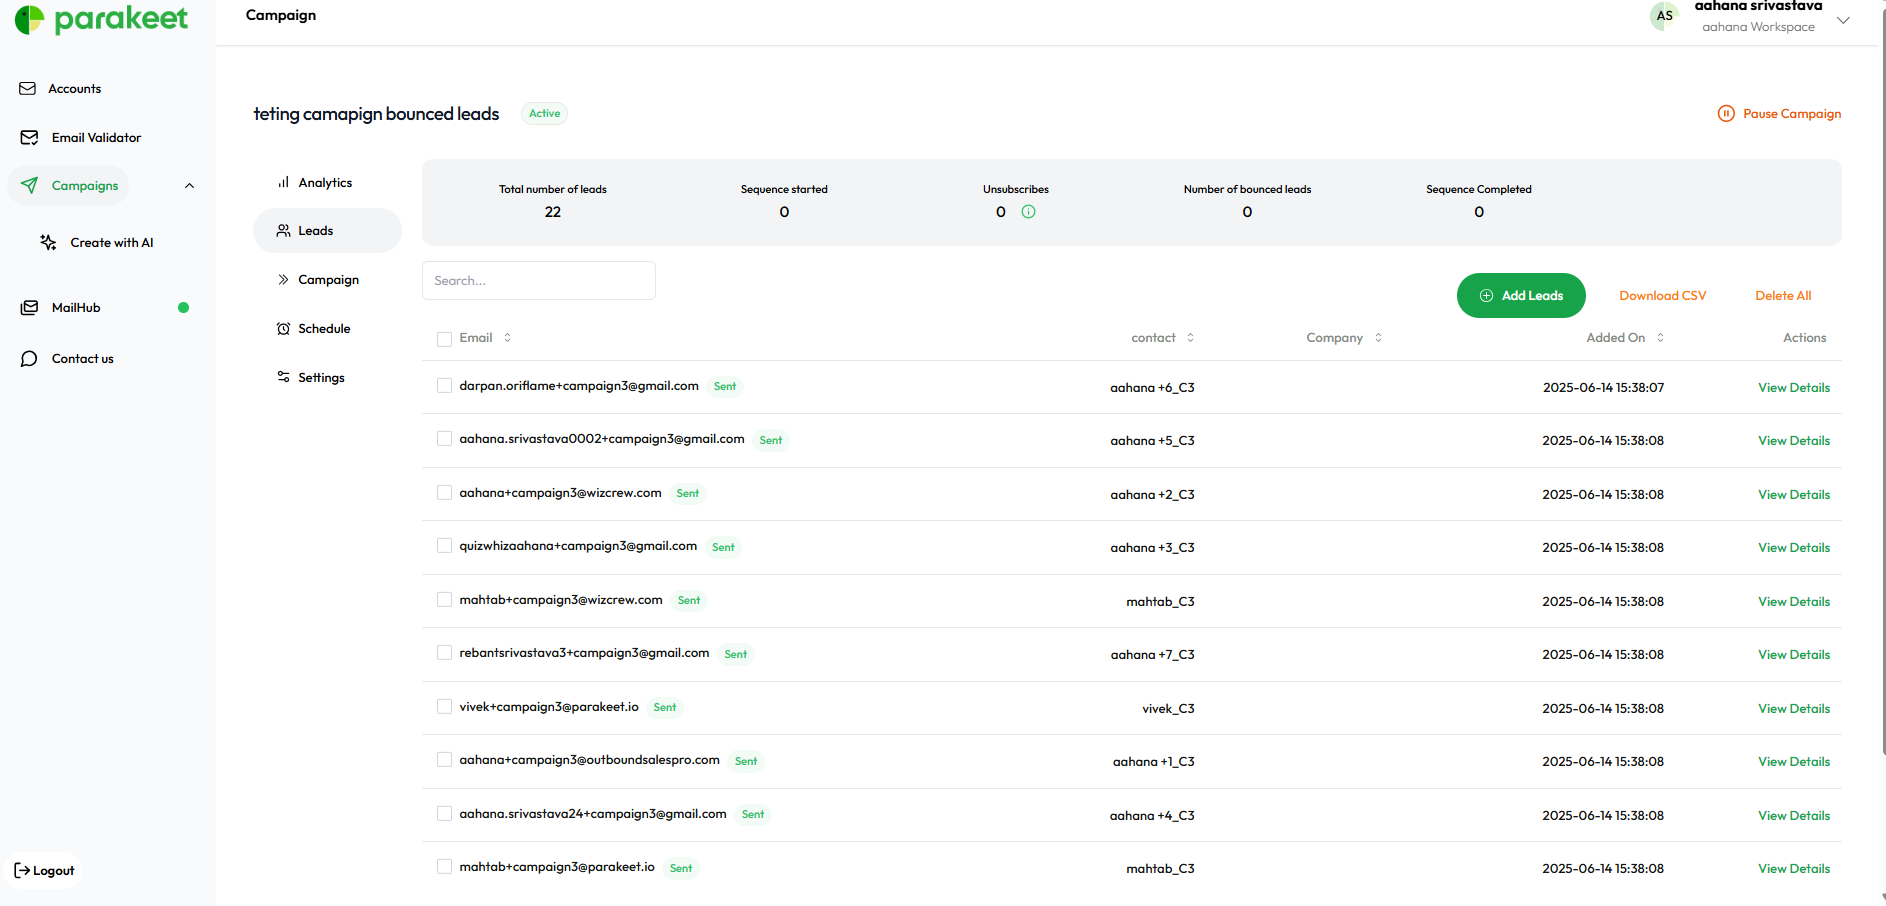Click the Unsubscribes info icon
The height and width of the screenshot is (906, 1886).
tap(1028, 212)
